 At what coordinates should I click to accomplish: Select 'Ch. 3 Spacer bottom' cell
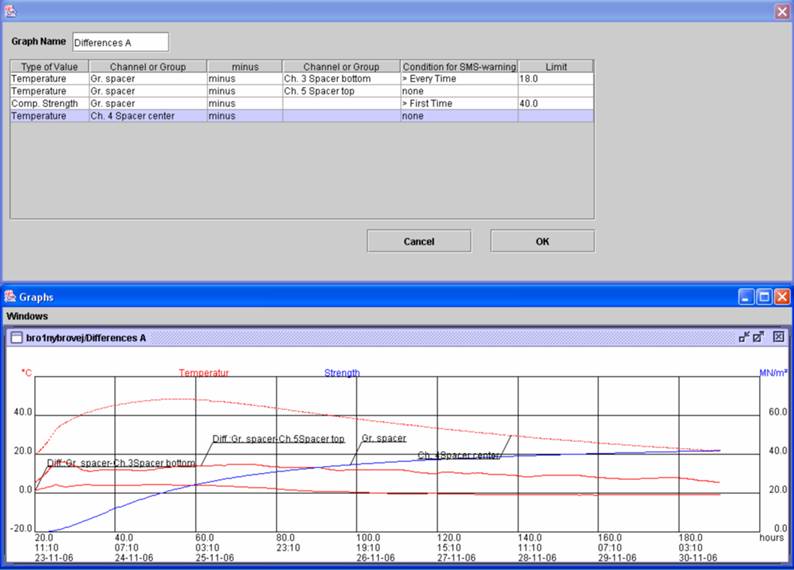point(341,78)
